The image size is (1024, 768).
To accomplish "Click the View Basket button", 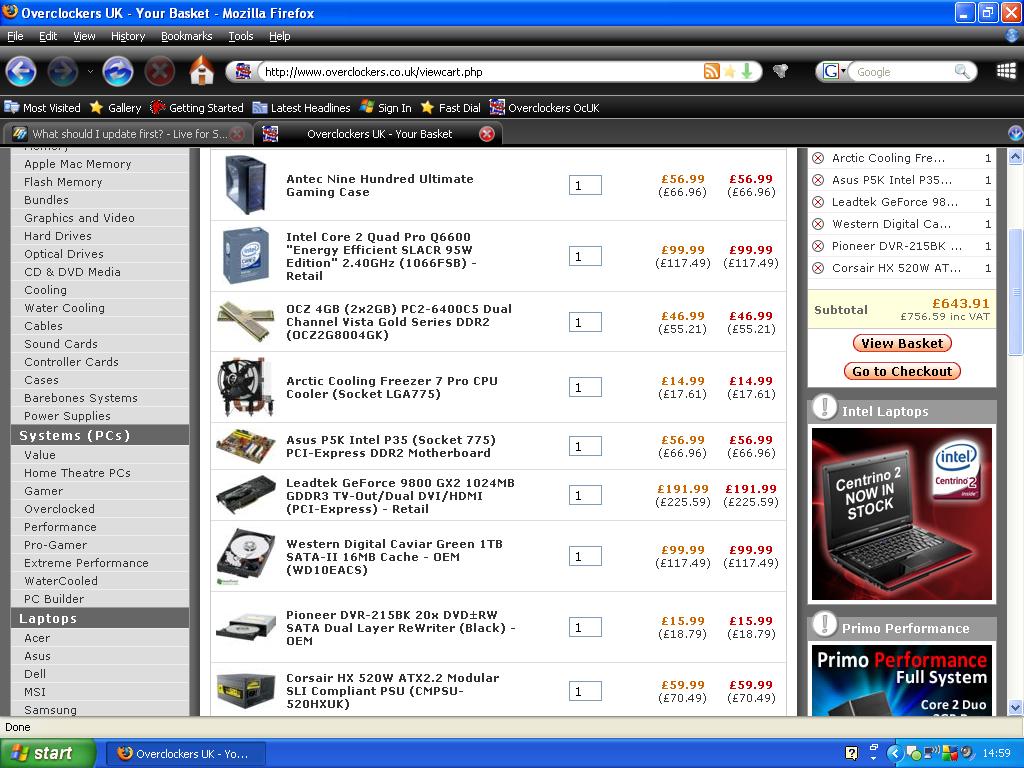I will click(902, 343).
